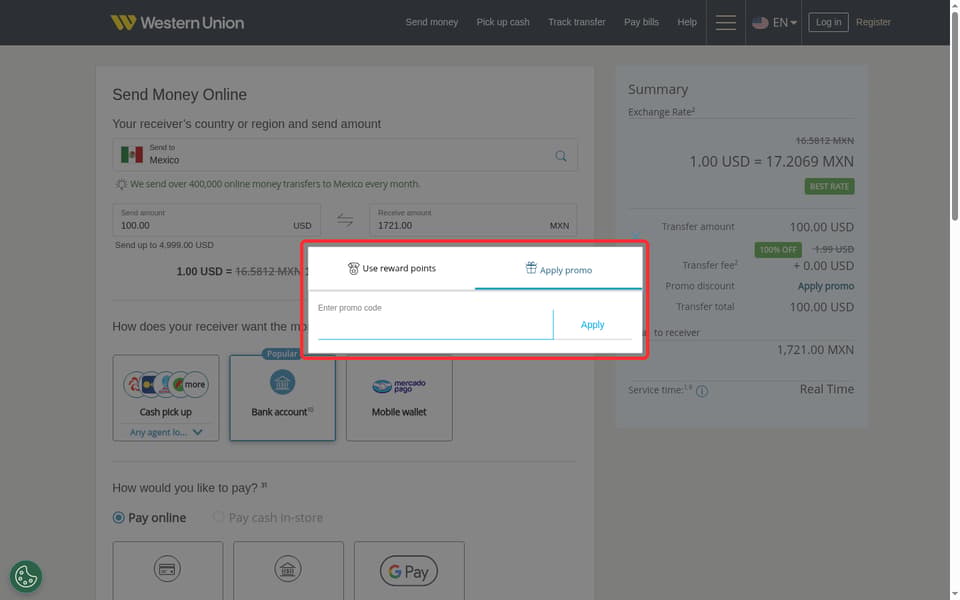960x600 pixels.
Task: Click the Transfer total 100.00 USD value
Action: [x=822, y=307]
